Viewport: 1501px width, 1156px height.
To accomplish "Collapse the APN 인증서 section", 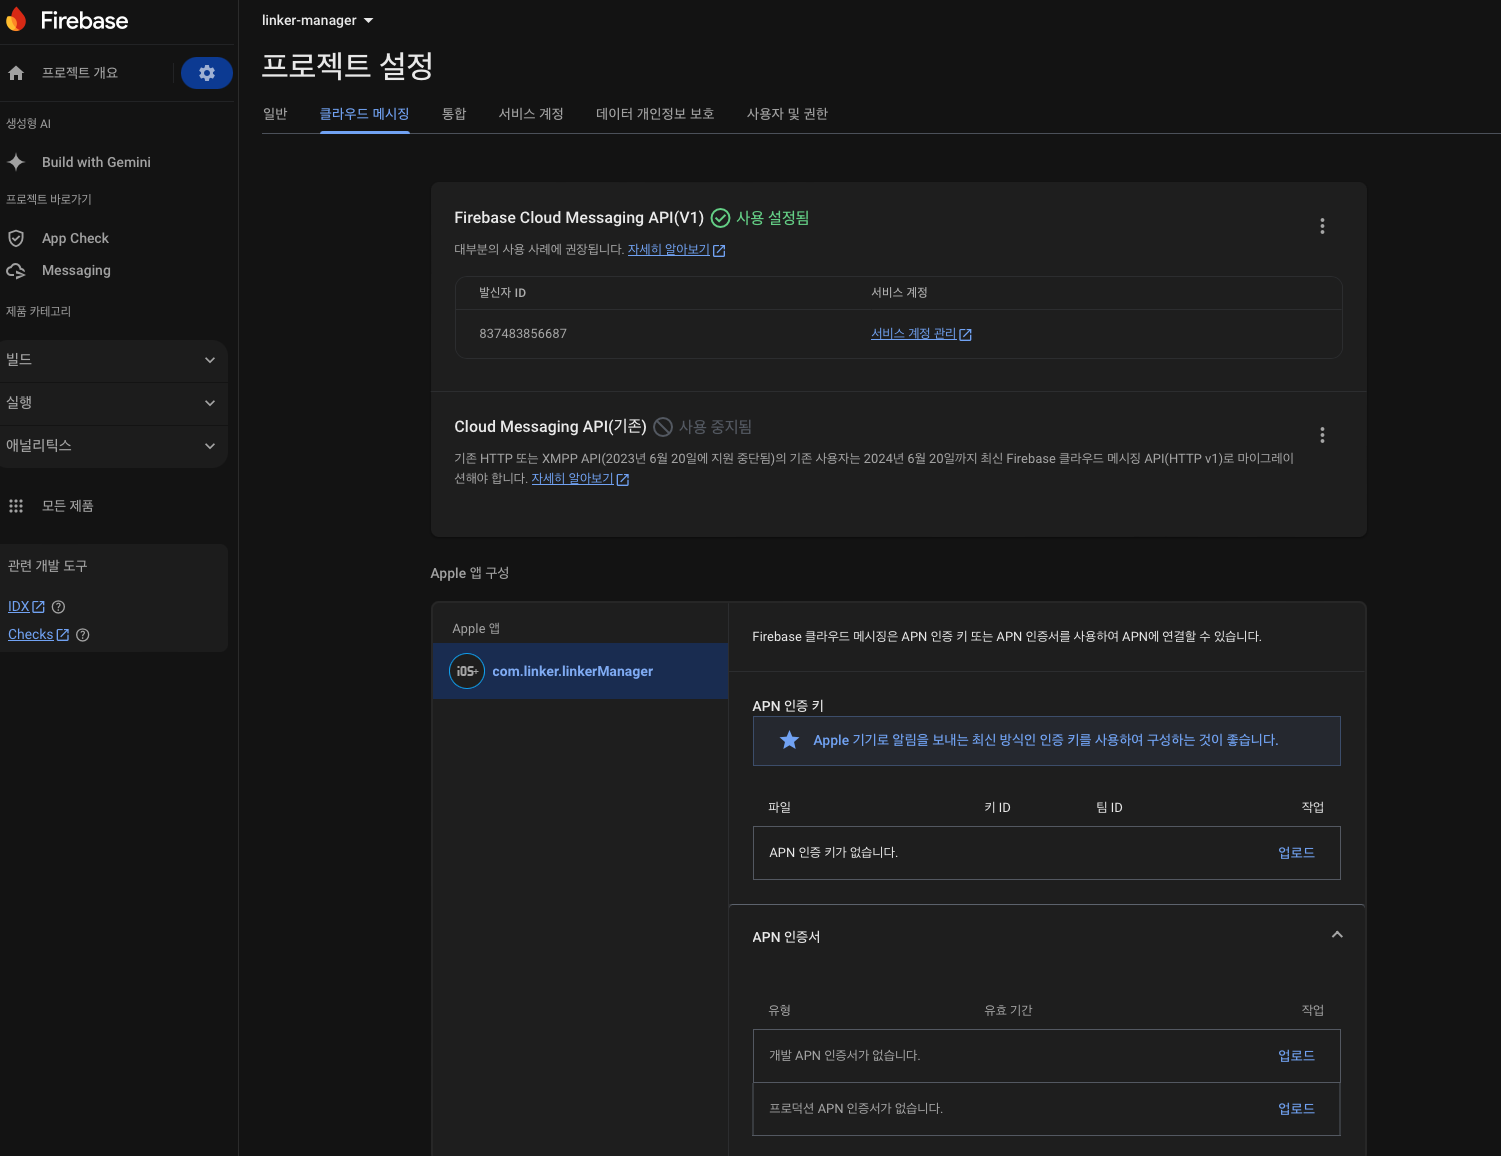I will point(1337,935).
